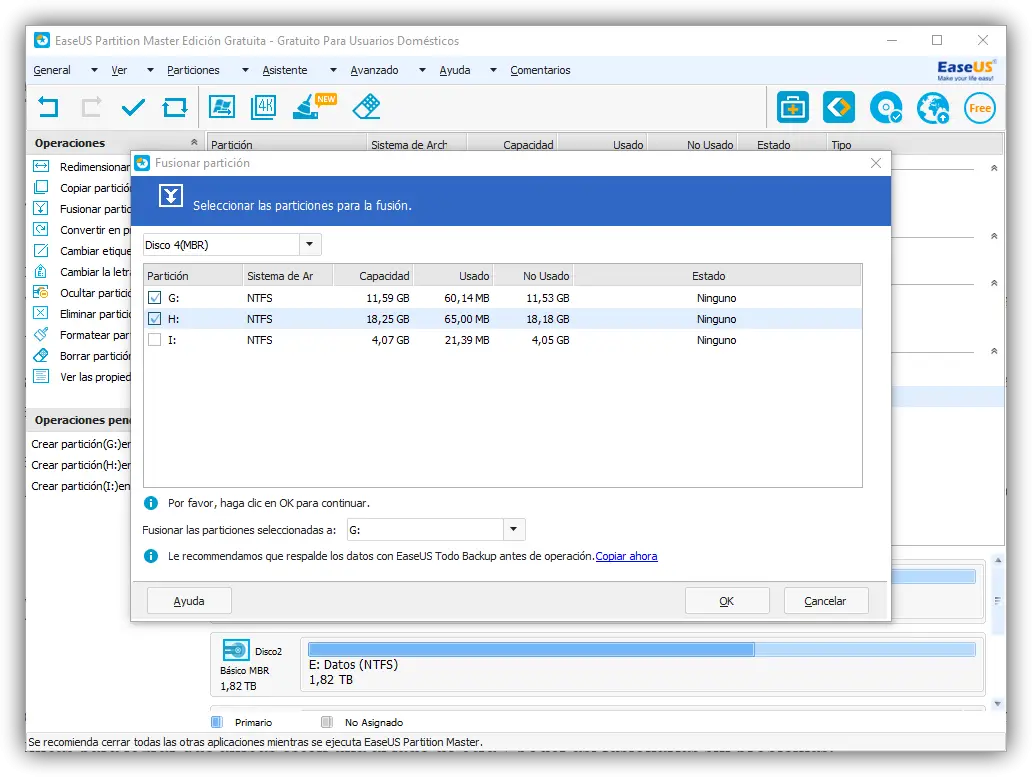Click the Refresh toolbar icon
This screenshot has height=777, width=1032.
pyautogui.click(x=175, y=107)
